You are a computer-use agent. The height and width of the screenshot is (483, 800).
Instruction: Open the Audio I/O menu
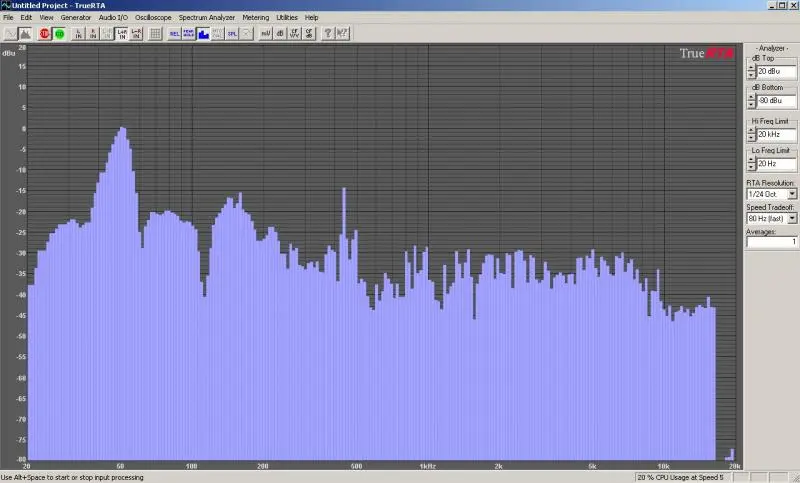click(x=113, y=18)
